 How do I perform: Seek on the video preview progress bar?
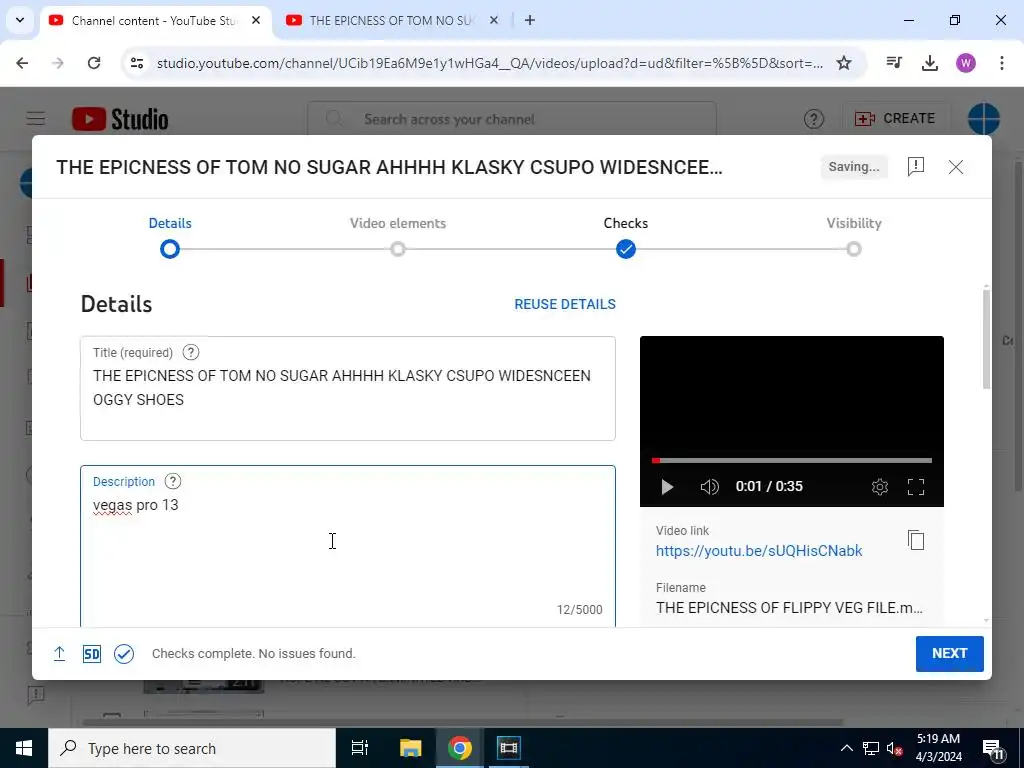[792, 460]
